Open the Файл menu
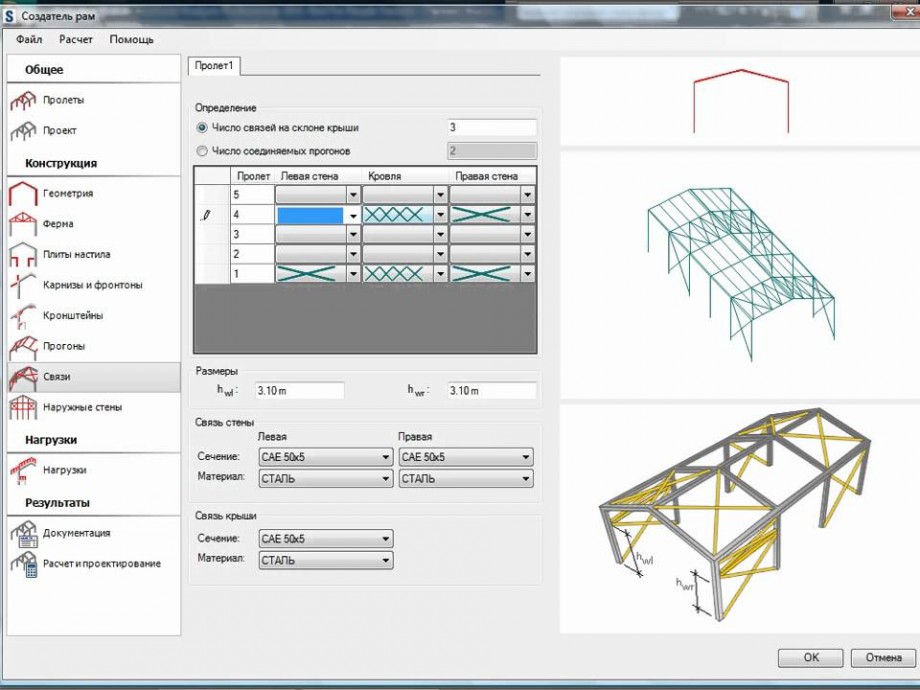This screenshot has height=690, width=920. [x=29, y=39]
